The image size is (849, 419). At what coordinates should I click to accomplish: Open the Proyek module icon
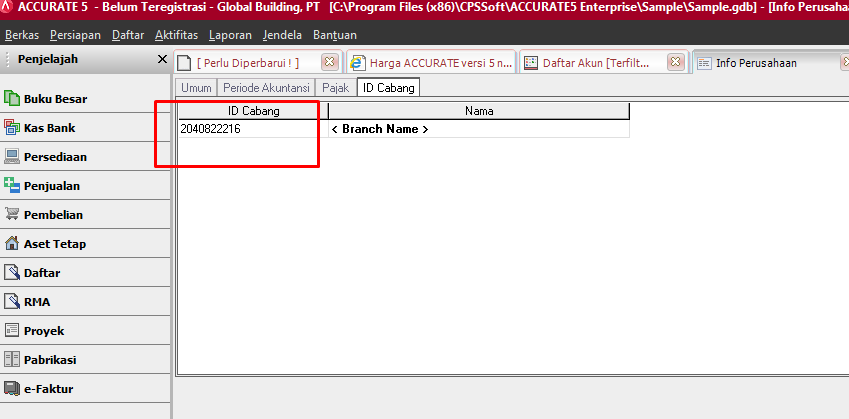12,331
